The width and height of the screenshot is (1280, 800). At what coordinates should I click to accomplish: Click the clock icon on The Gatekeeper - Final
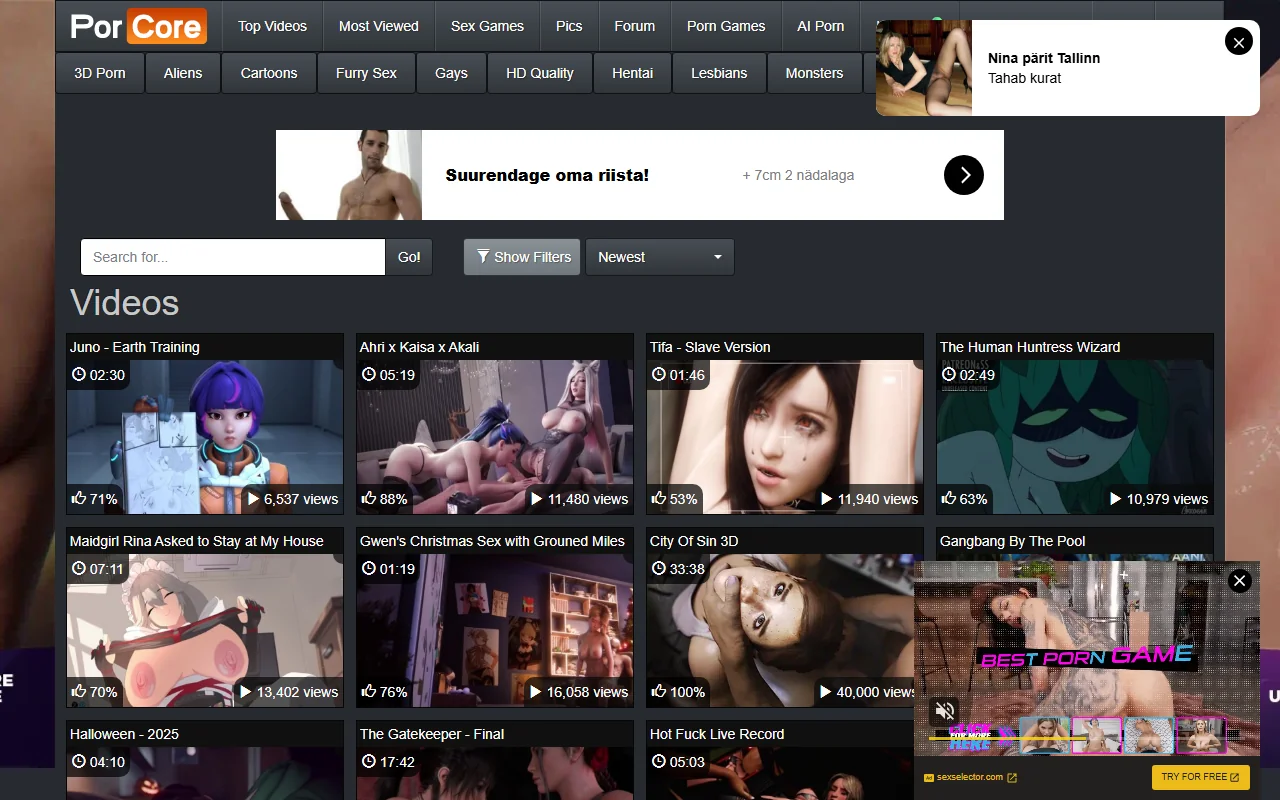[x=369, y=761]
